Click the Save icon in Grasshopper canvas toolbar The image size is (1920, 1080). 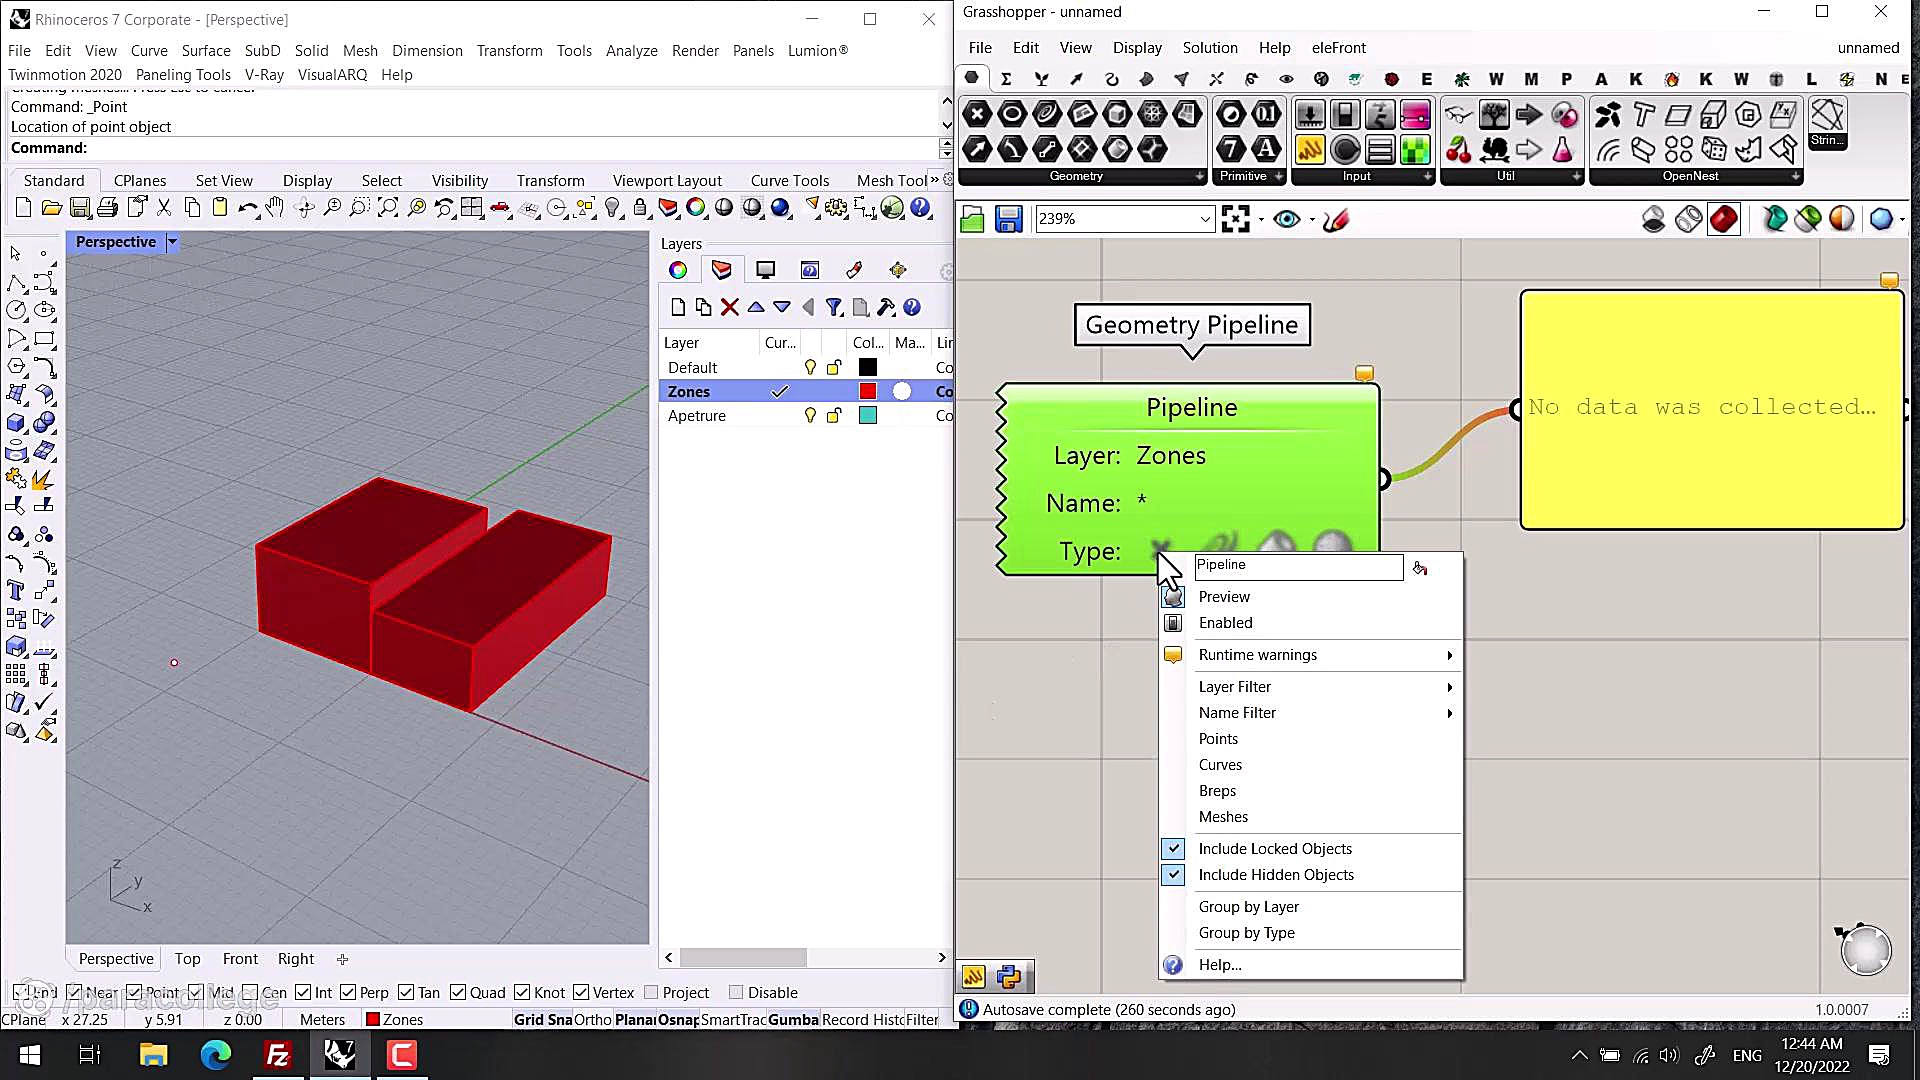pyautogui.click(x=1008, y=219)
